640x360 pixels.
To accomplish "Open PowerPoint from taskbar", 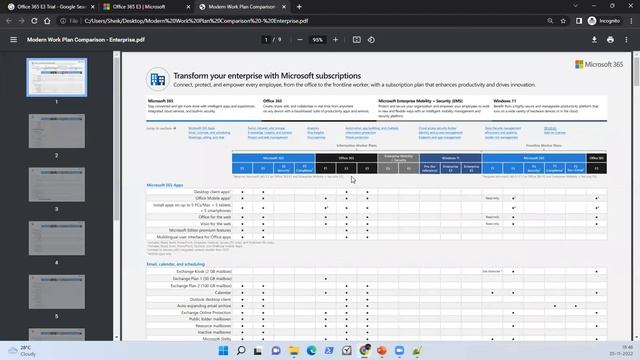I will (382, 351).
